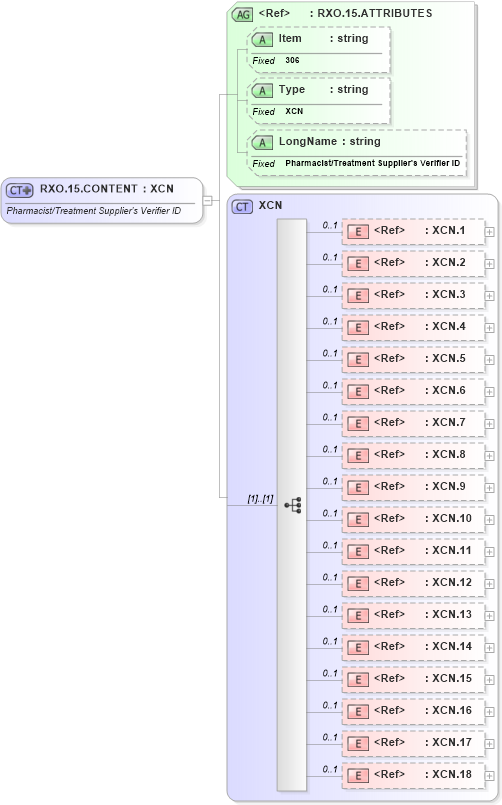
Task: Click the A icon beside Item attribute
Action: [x=262, y=40]
